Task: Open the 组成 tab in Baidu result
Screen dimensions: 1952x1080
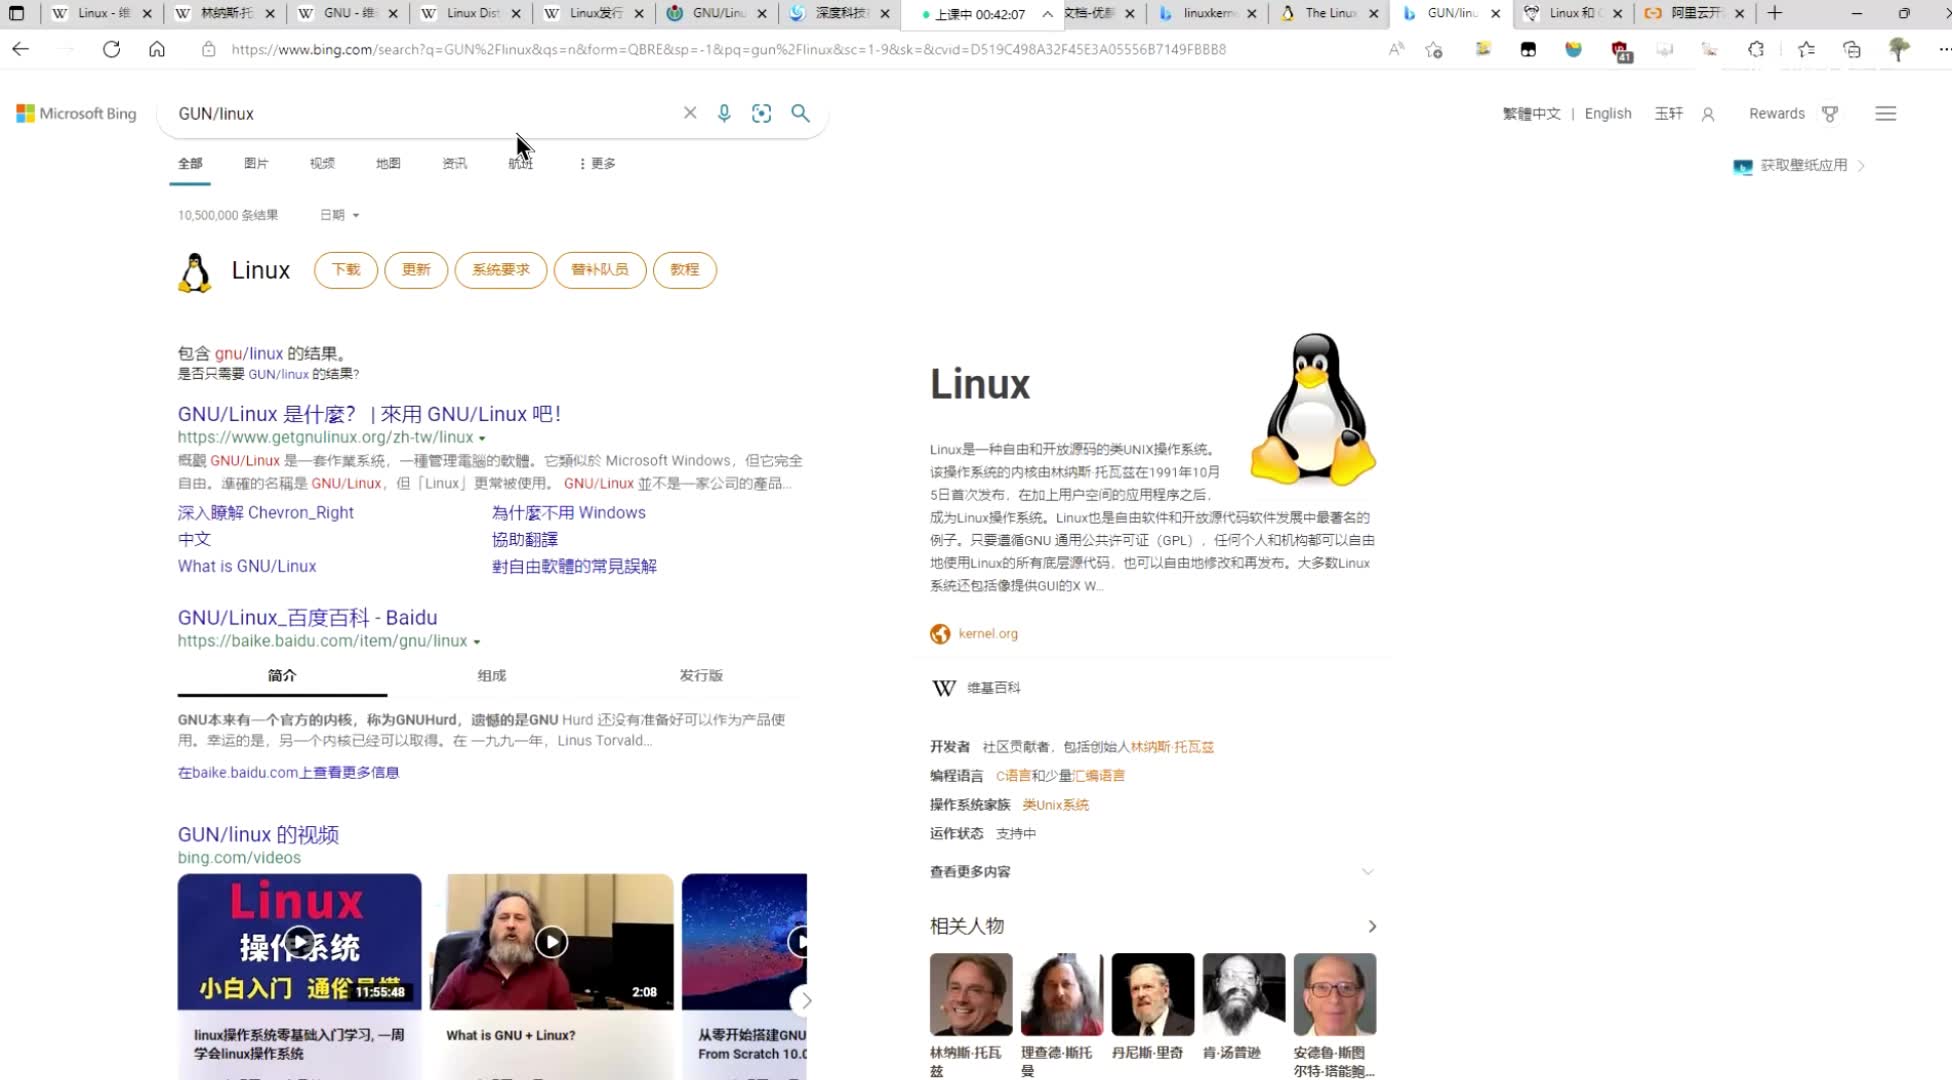Action: click(492, 675)
